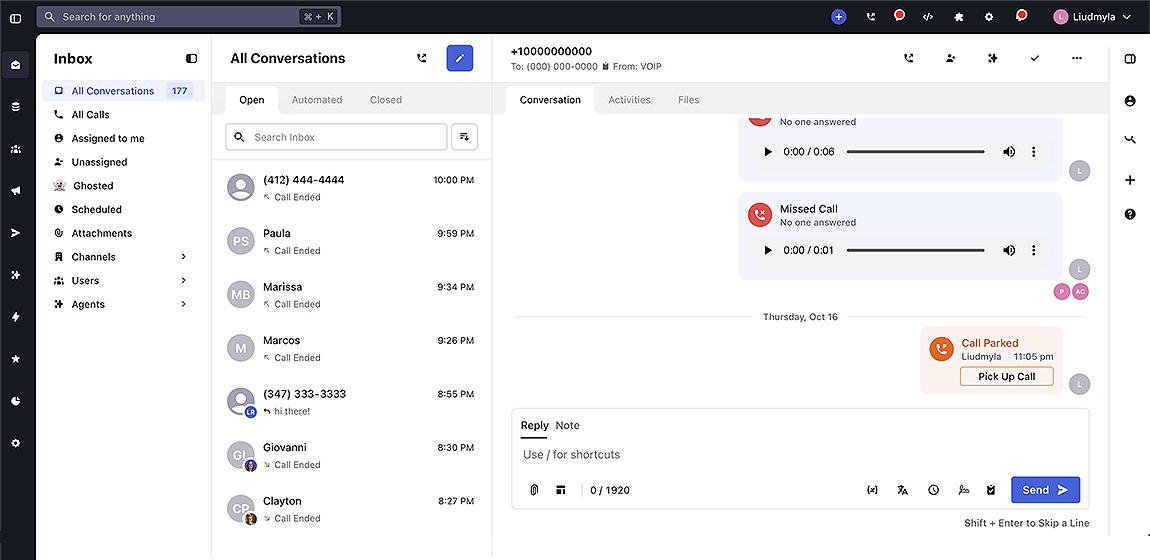Viewport: 1150px width, 560px height.
Task: Mute the 0:06 voicemail recording
Action: coord(1009,152)
